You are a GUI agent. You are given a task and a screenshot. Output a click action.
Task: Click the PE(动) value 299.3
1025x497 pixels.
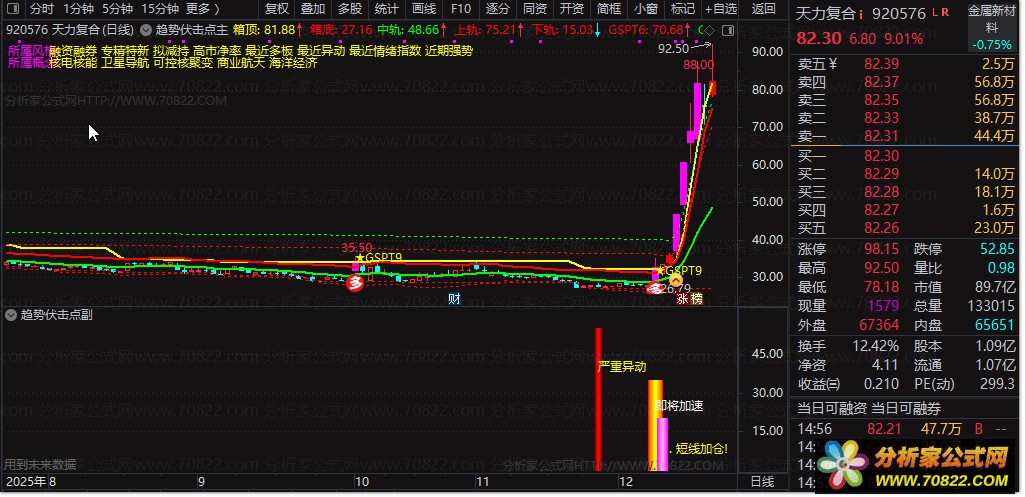997,384
